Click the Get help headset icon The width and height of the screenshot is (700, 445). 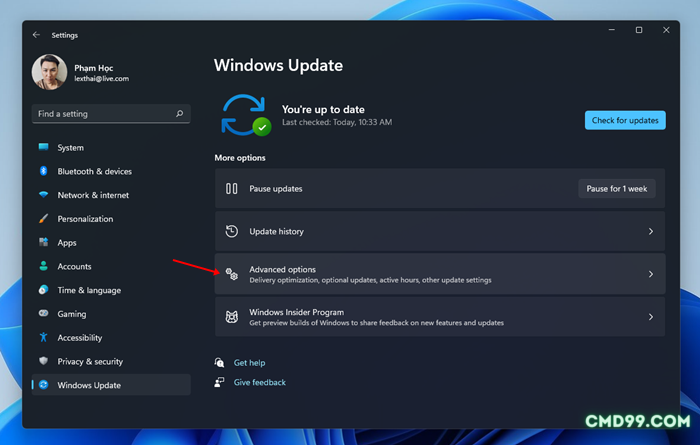pyautogui.click(x=219, y=362)
